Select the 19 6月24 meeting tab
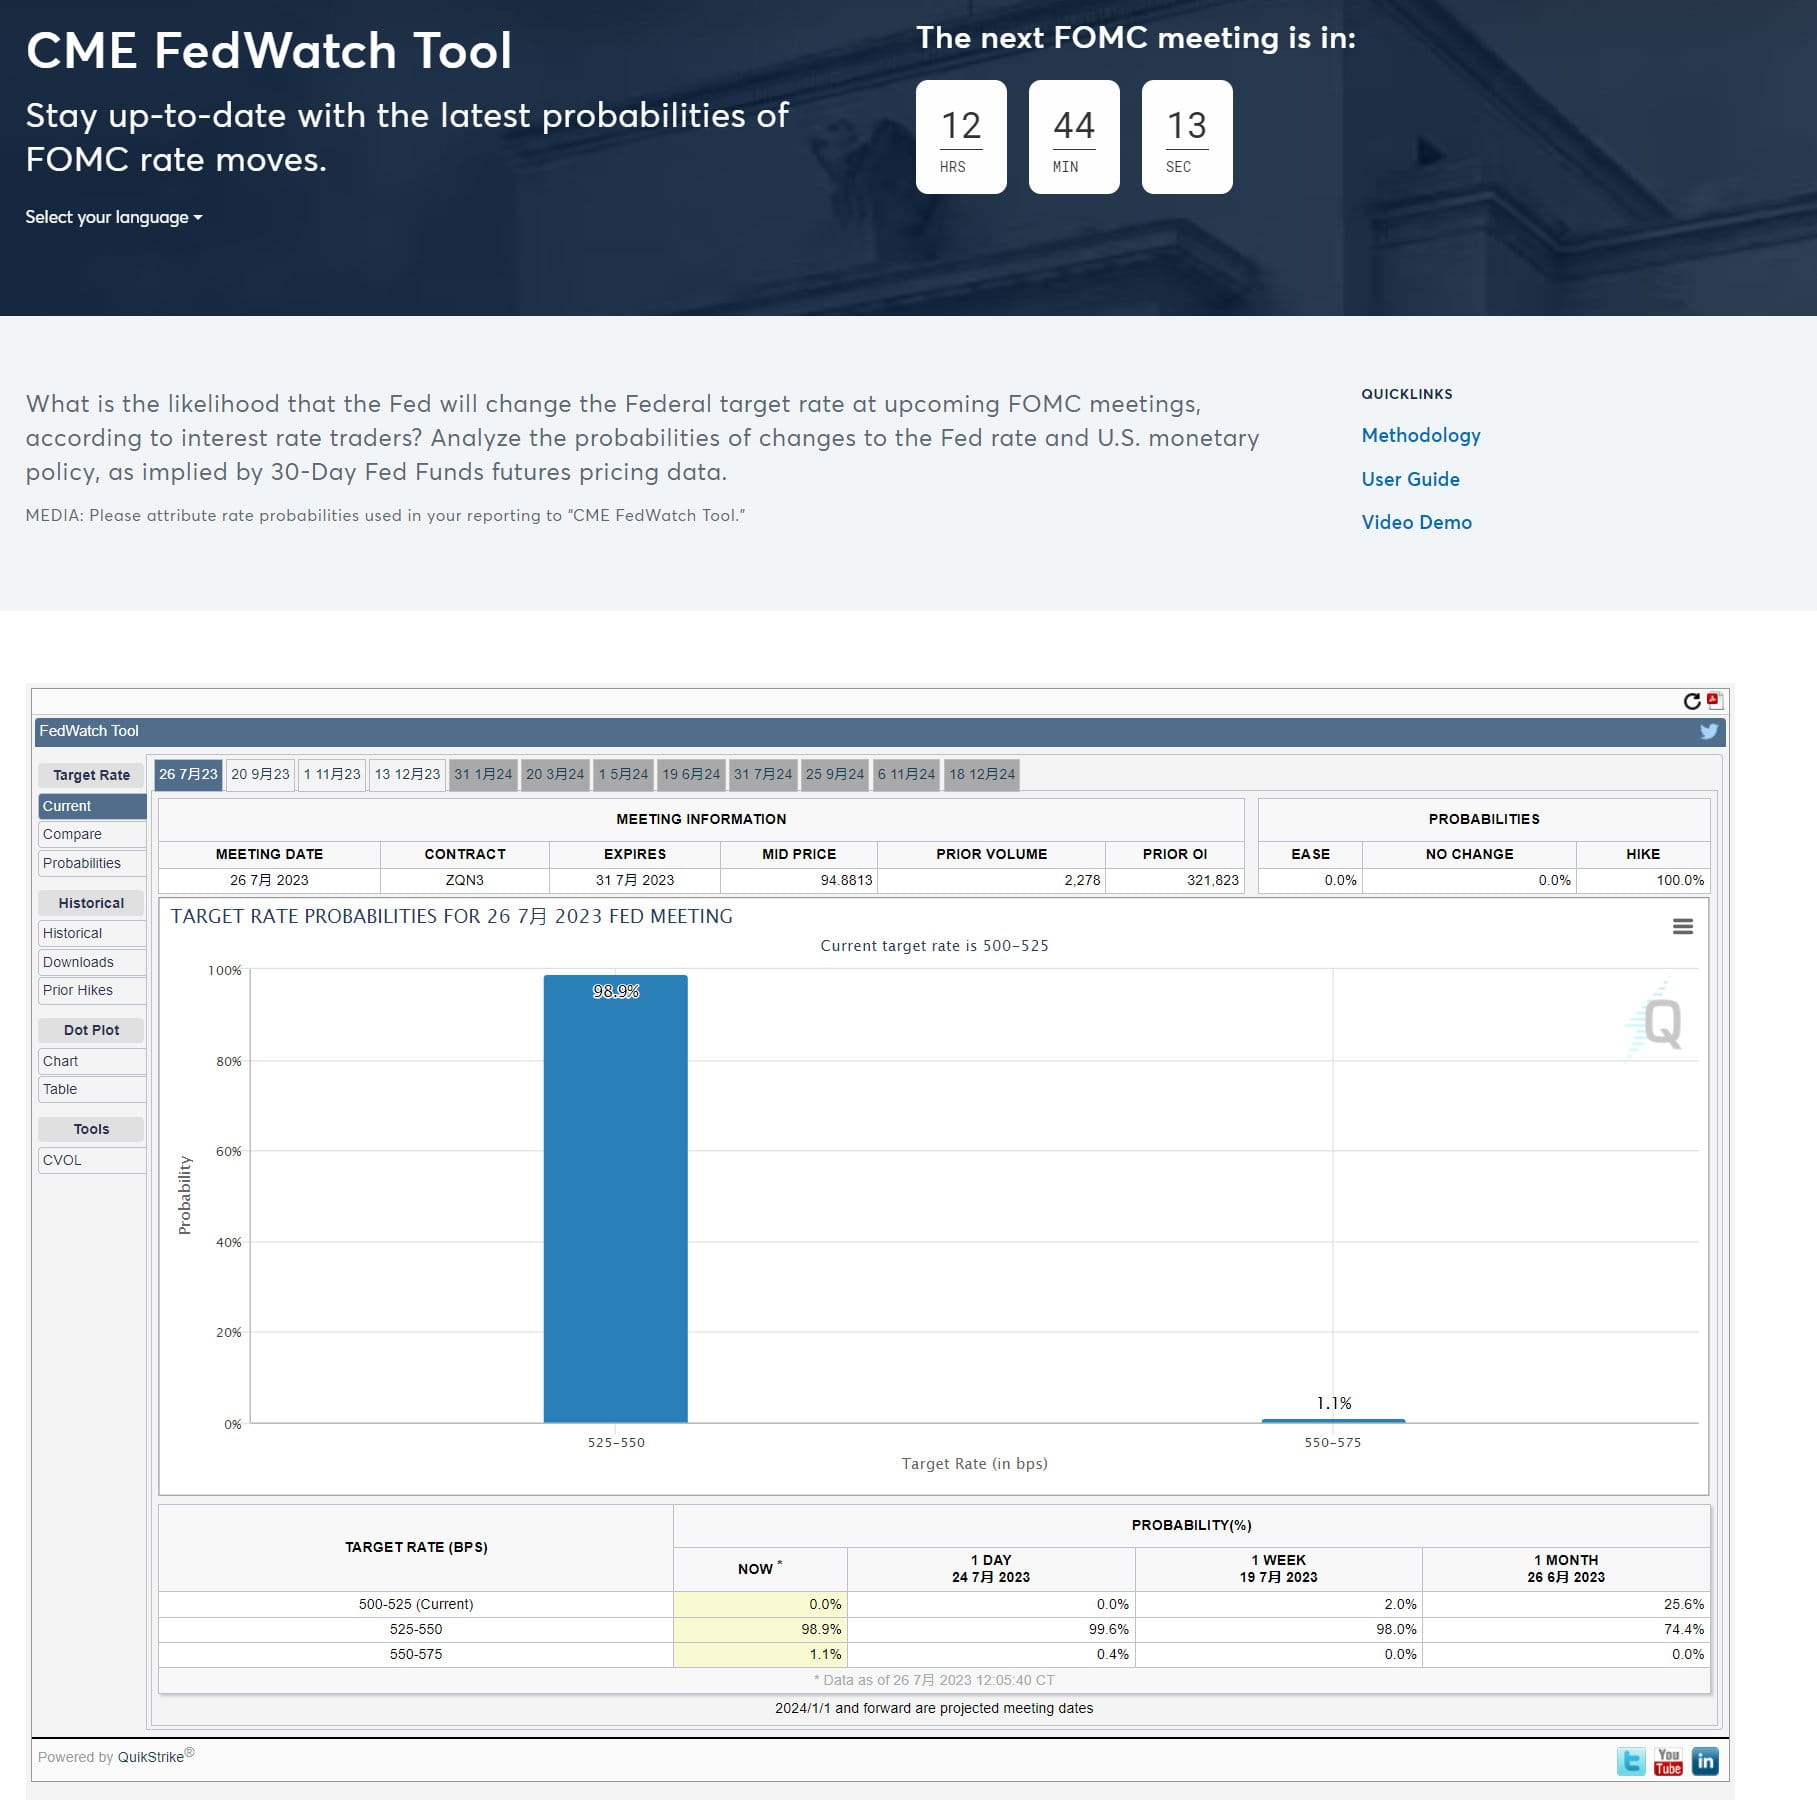The width and height of the screenshot is (1817, 1800). (x=691, y=774)
